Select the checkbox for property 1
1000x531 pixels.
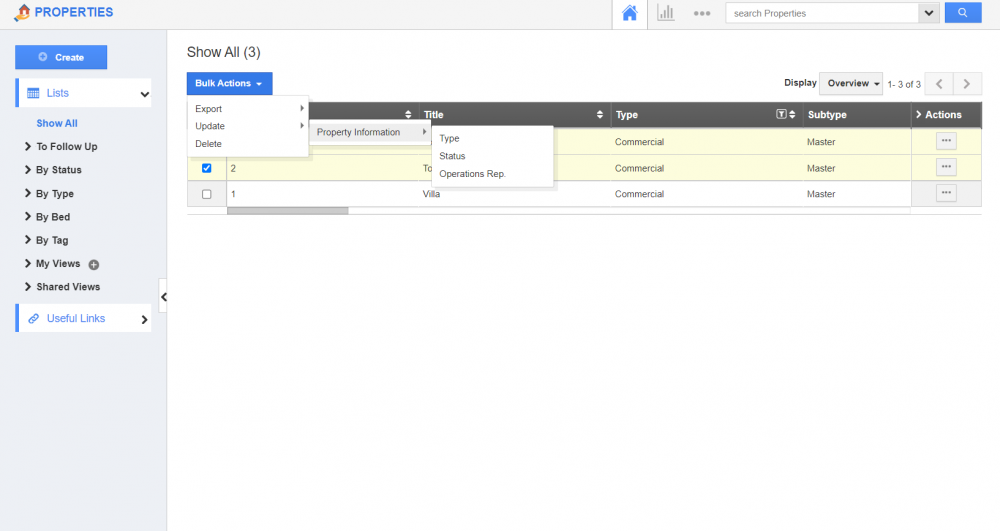coord(207,194)
